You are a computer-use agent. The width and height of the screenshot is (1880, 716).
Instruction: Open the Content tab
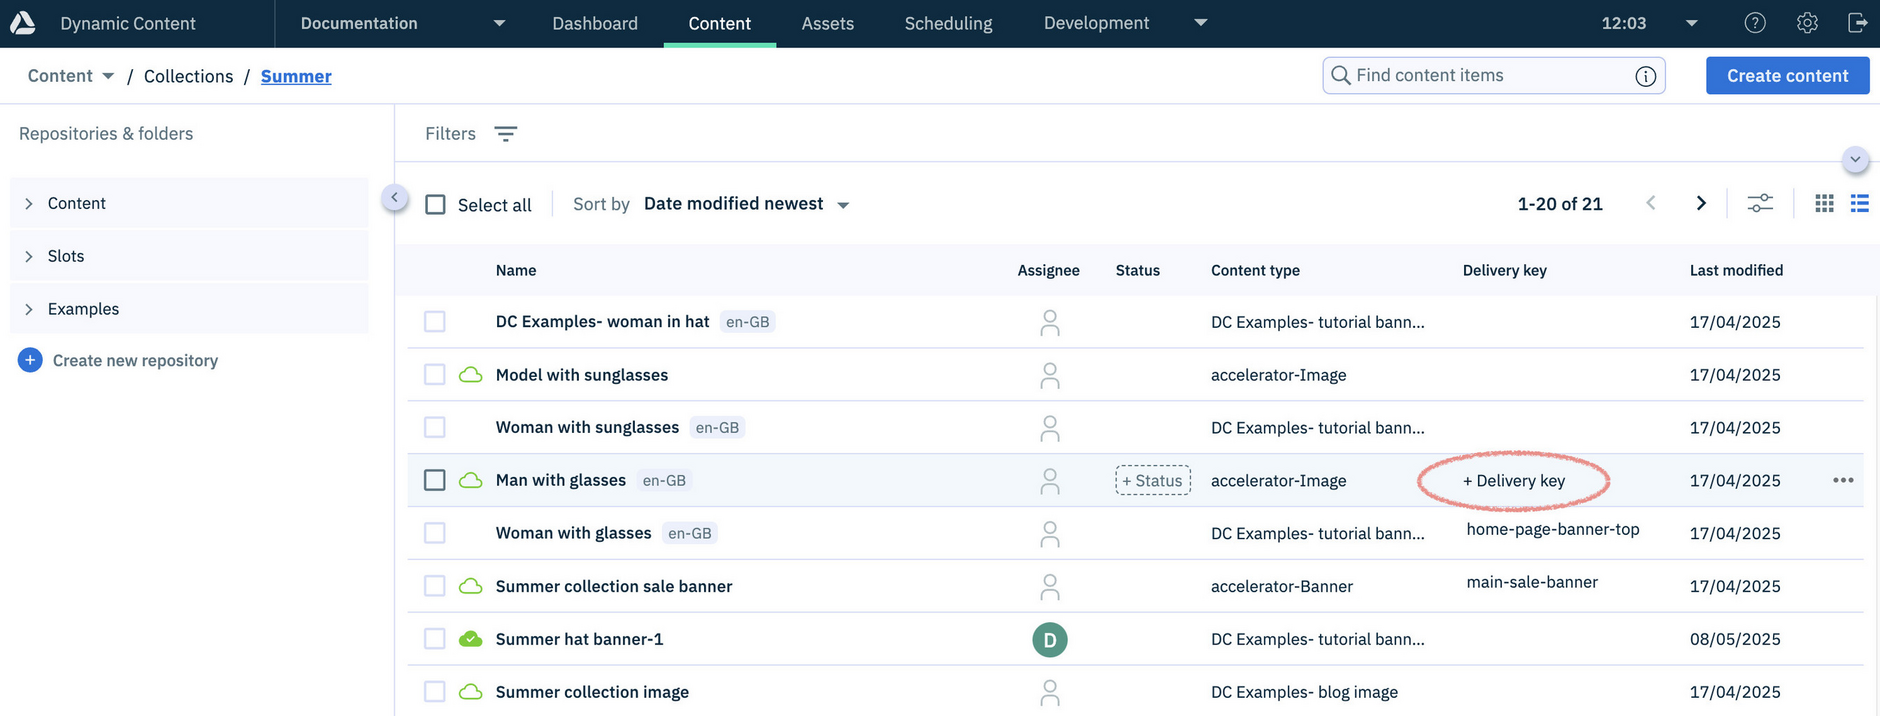point(720,23)
